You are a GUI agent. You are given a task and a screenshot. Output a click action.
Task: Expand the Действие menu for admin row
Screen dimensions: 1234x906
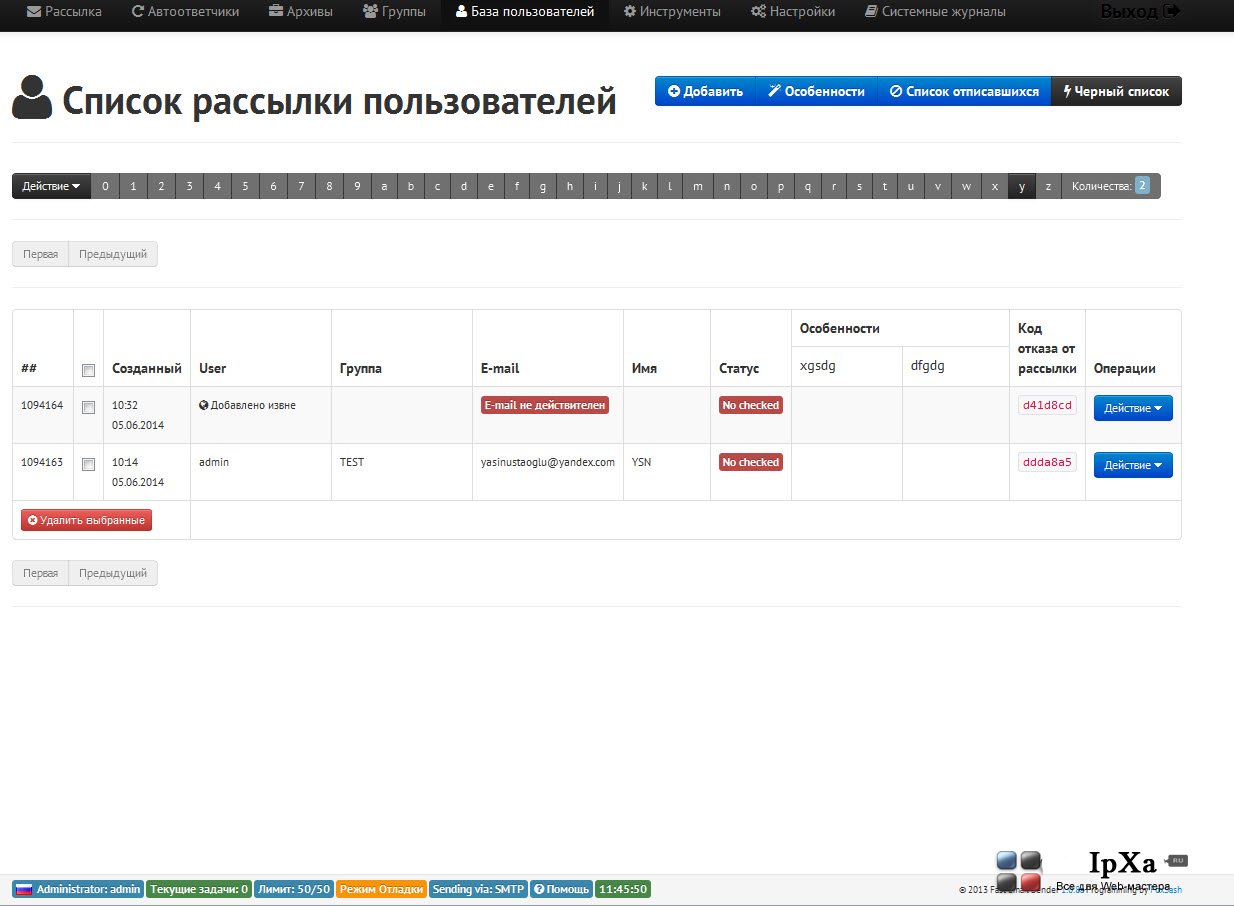[x=1133, y=465]
